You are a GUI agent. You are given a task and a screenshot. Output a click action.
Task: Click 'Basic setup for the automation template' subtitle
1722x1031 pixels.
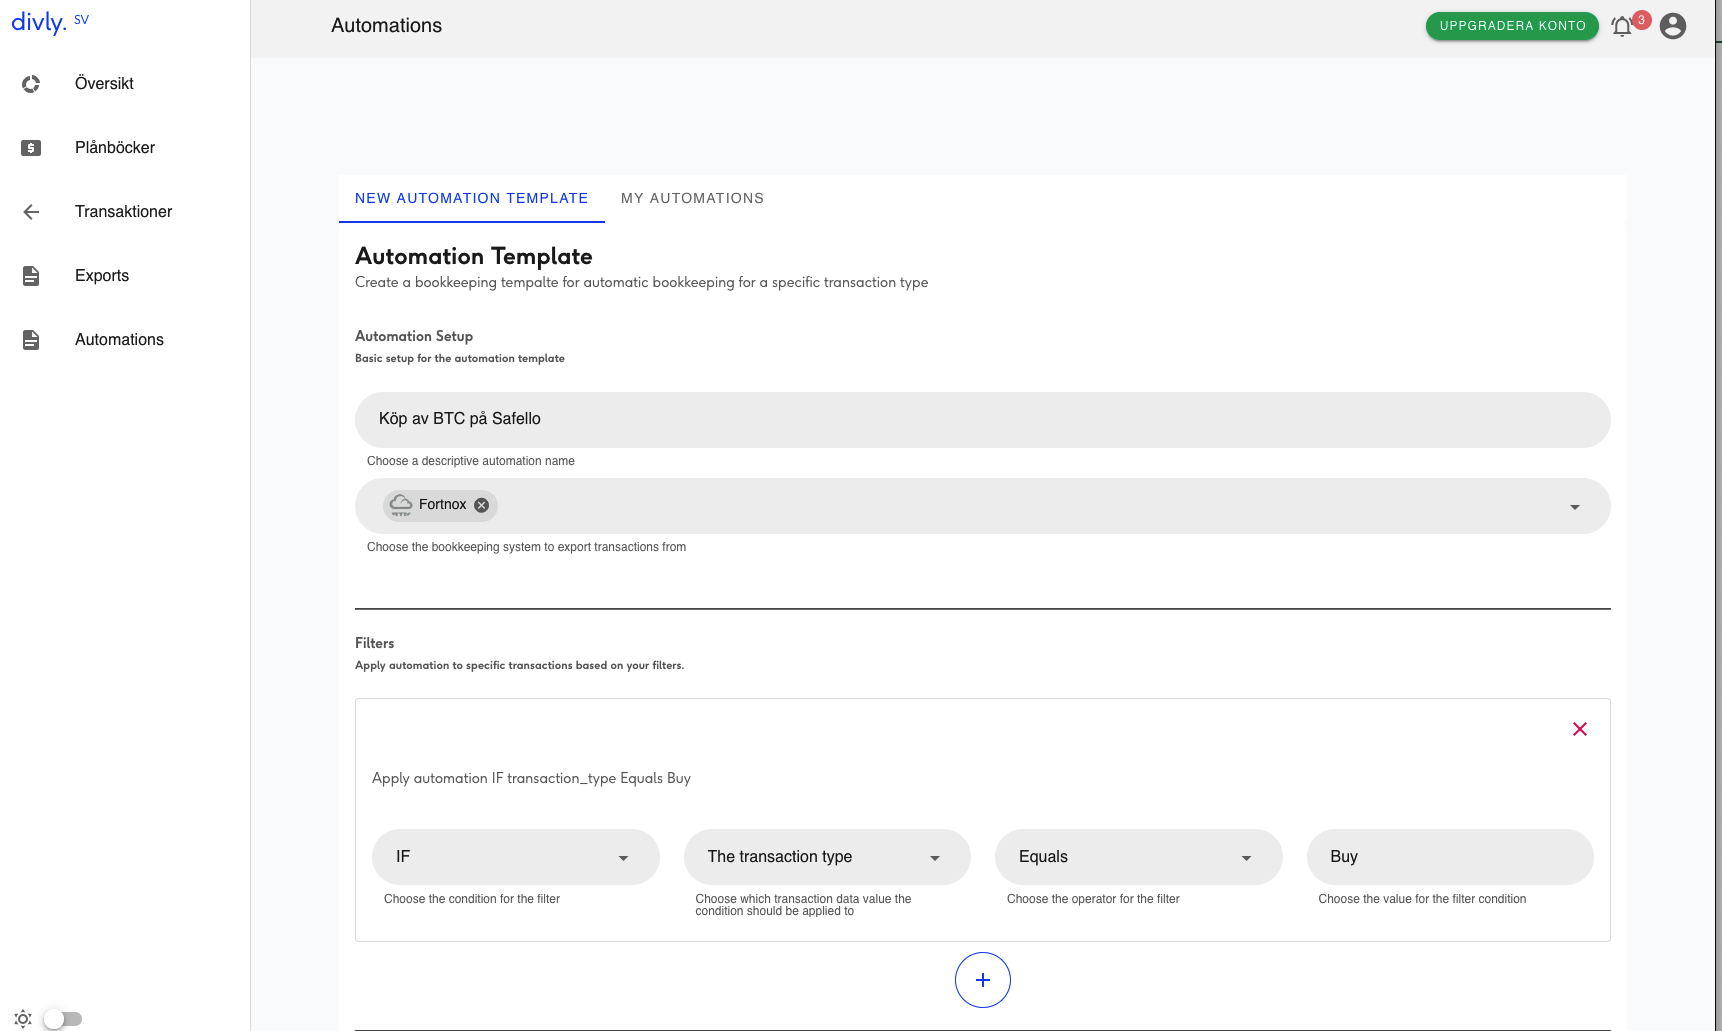pos(460,358)
